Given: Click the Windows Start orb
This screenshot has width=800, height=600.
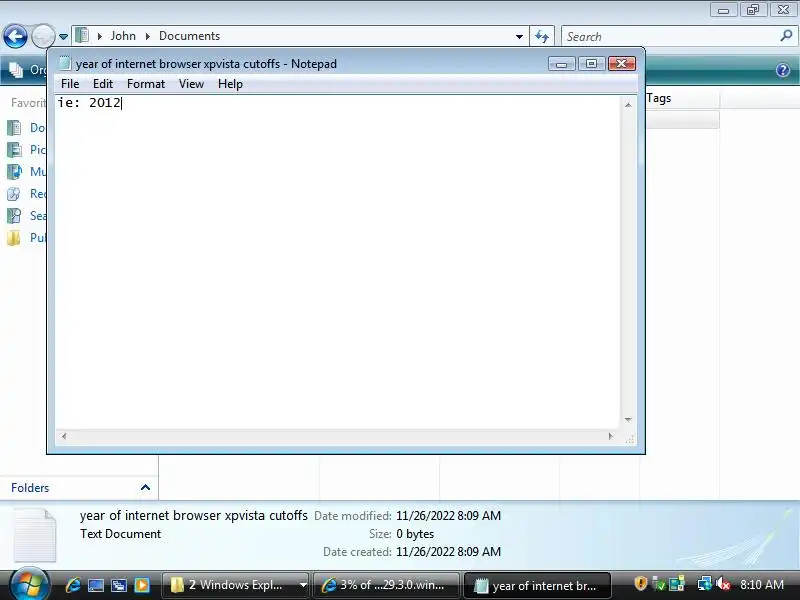Looking at the screenshot, I should (28, 585).
